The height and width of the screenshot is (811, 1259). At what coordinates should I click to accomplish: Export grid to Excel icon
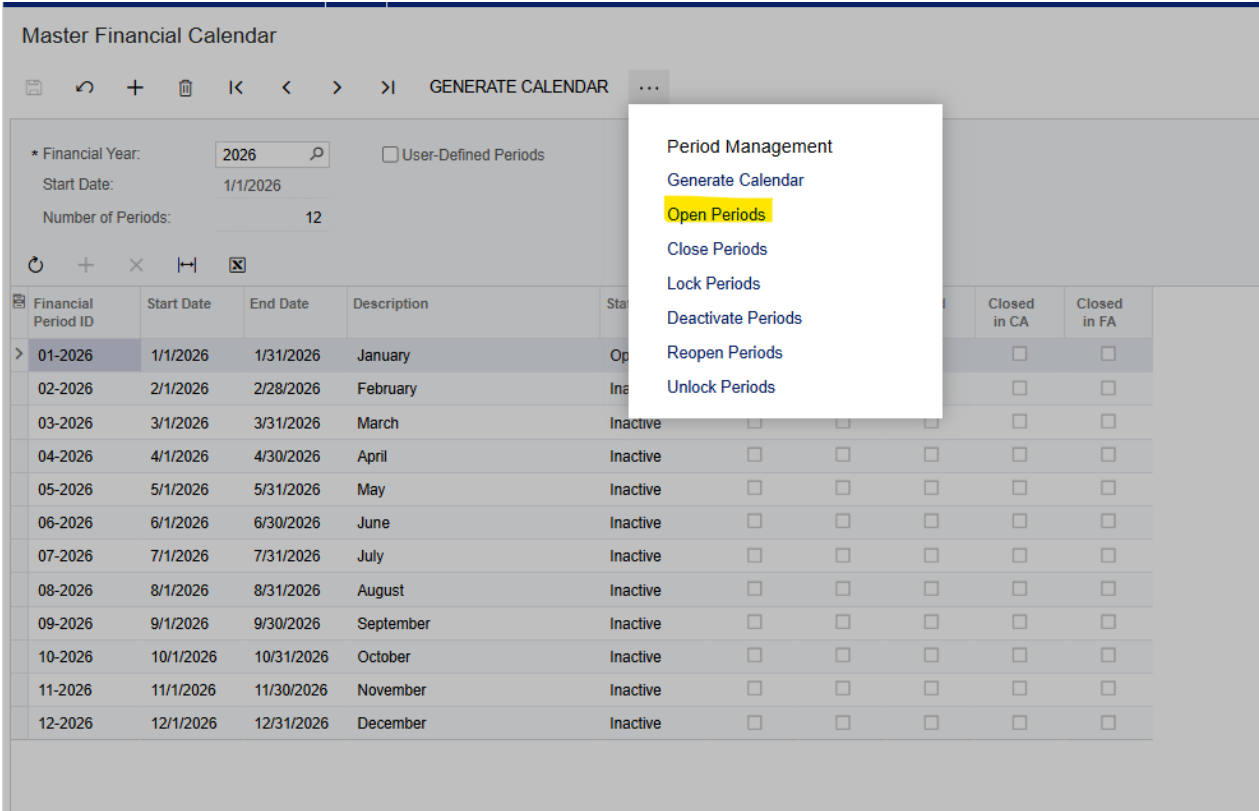click(237, 265)
